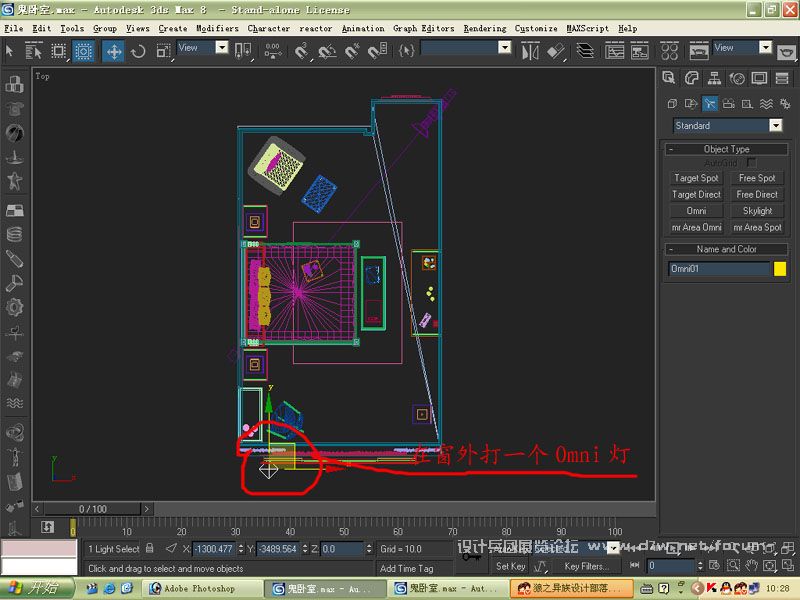Open the Named Selection Sets editor icon
This screenshot has width=800, height=600.
tap(406, 51)
